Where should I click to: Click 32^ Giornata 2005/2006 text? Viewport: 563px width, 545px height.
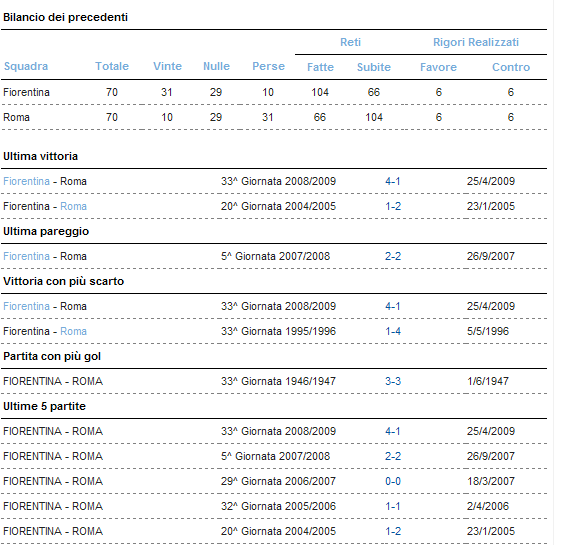point(278,507)
